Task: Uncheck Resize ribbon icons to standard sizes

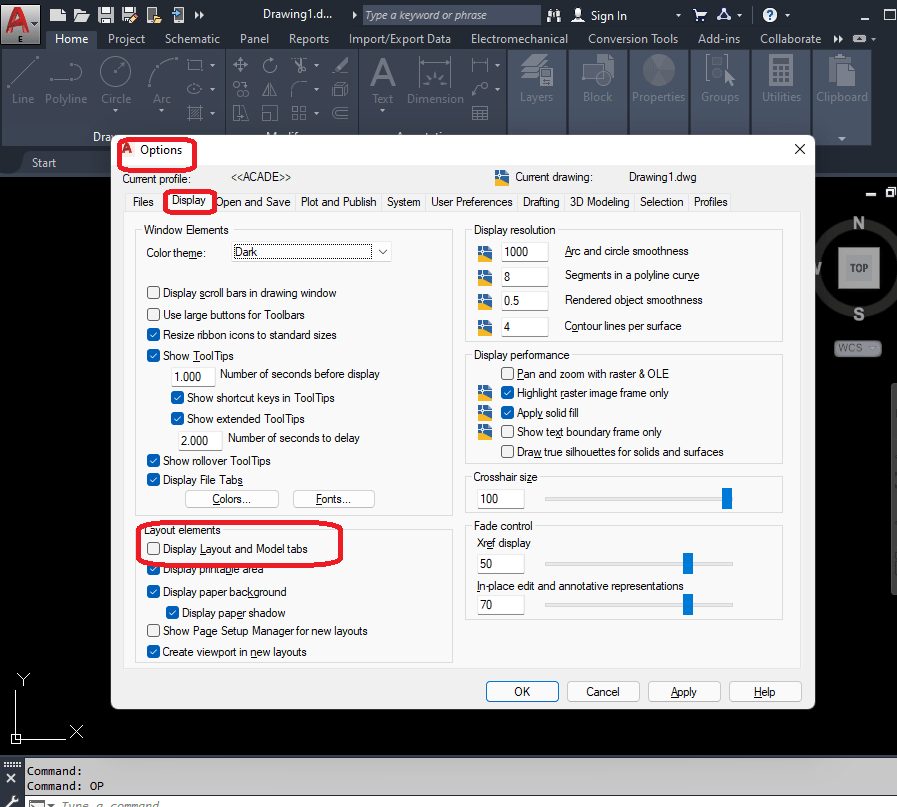Action: [153, 335]
